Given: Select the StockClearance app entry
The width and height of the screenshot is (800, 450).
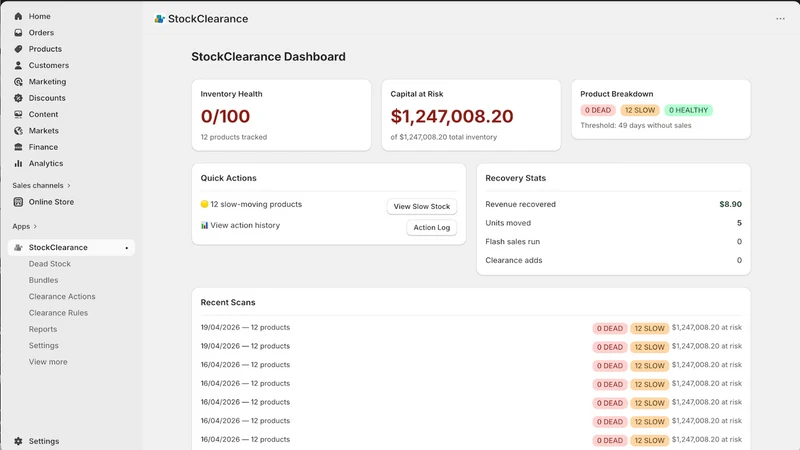Looking at the screenshot, I should (x=71, y=247).
